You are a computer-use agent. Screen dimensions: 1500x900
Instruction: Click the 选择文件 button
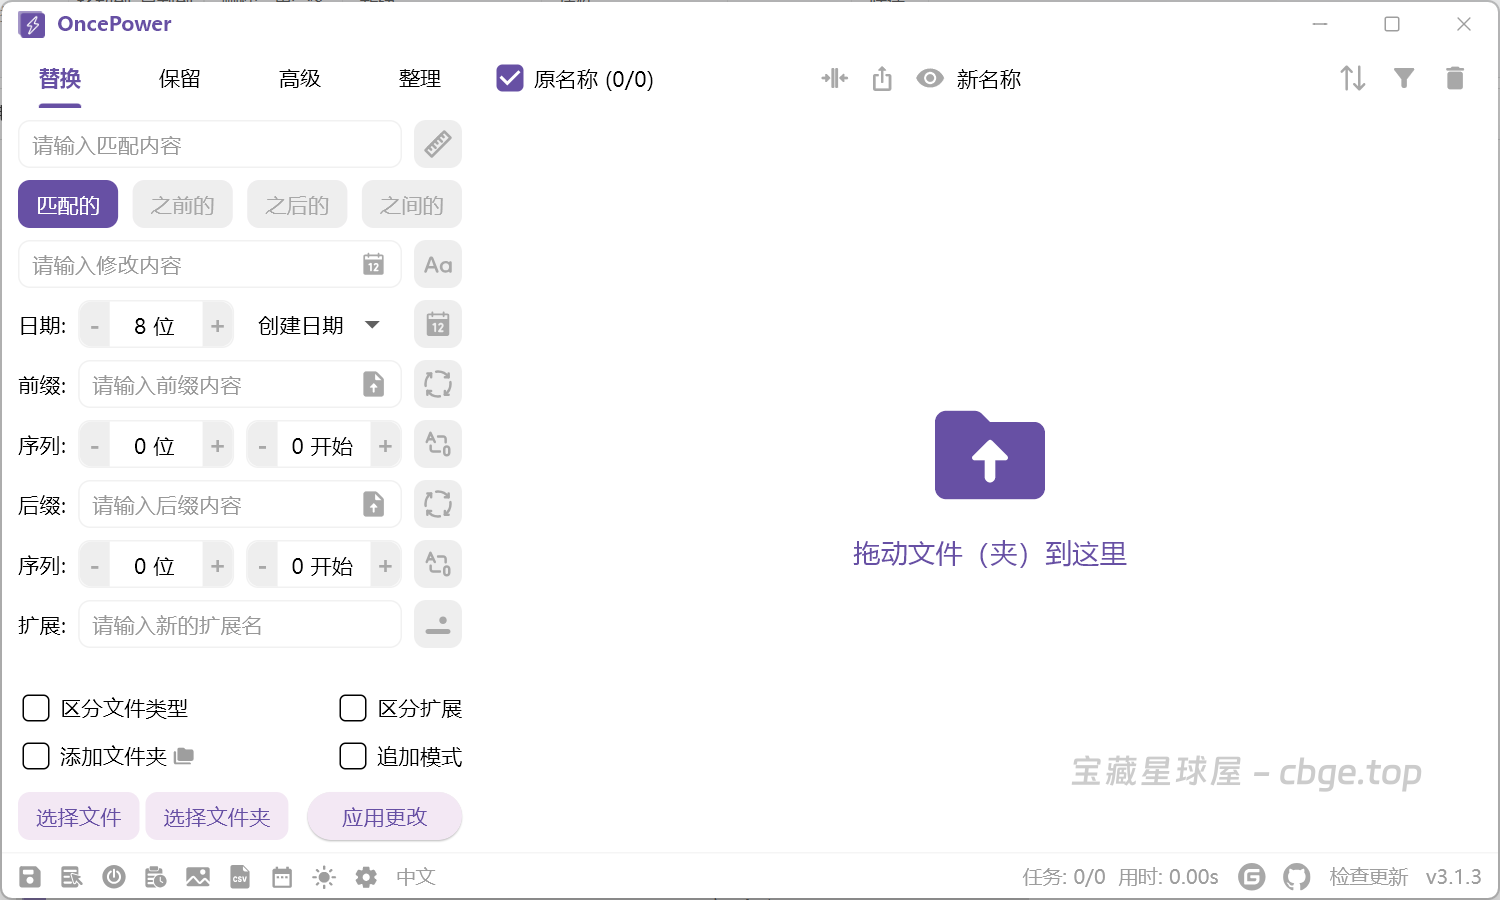79,817
